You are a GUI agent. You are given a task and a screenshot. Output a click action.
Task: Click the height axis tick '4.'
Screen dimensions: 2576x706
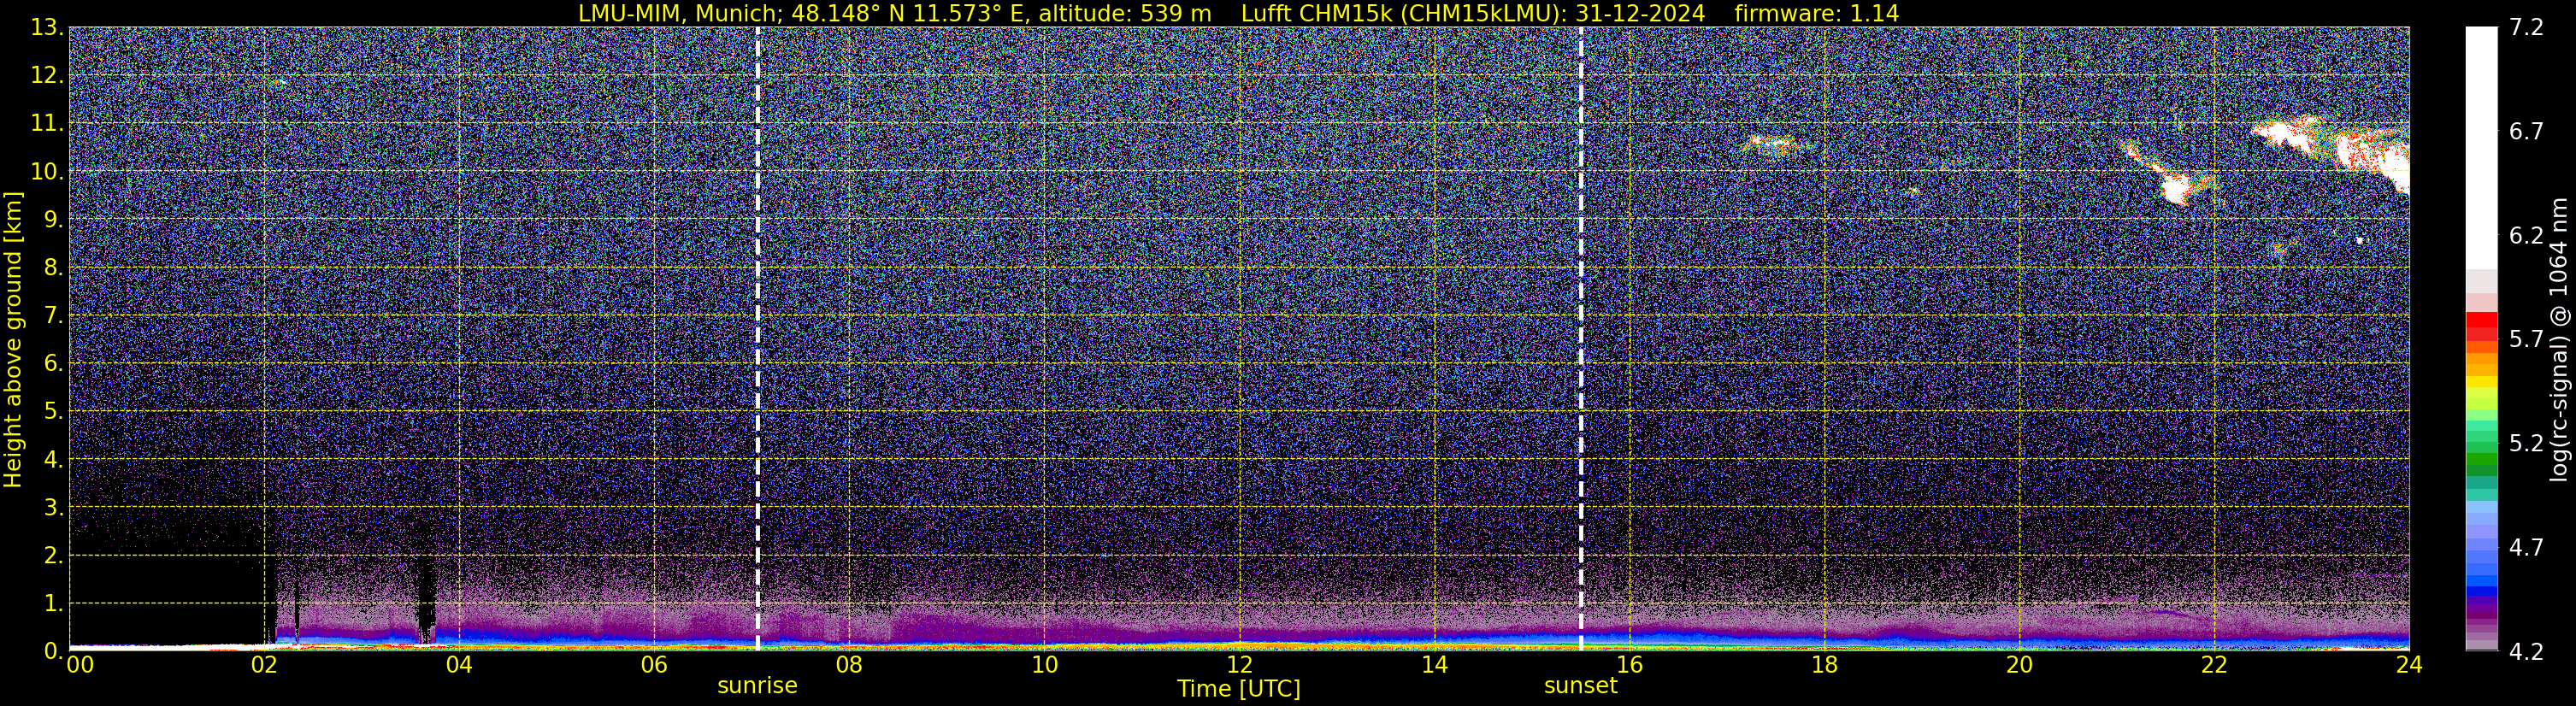pyautogui.click(x=53, y=459)
